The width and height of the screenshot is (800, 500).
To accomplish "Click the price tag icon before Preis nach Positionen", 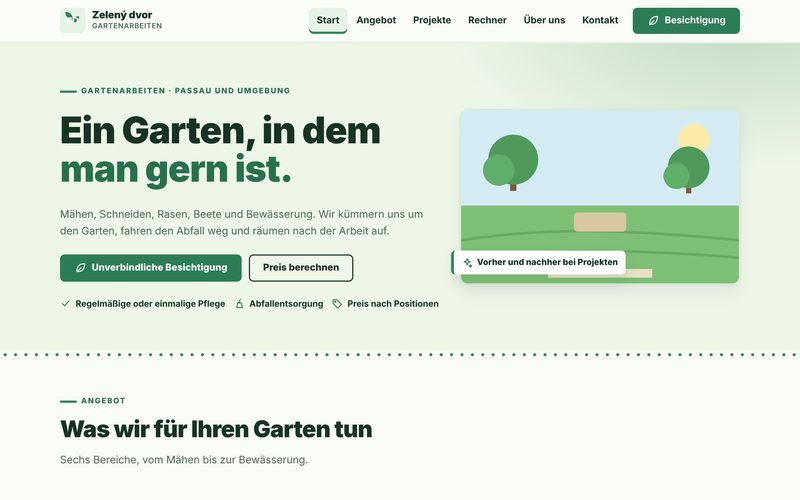I will point(337,304).
